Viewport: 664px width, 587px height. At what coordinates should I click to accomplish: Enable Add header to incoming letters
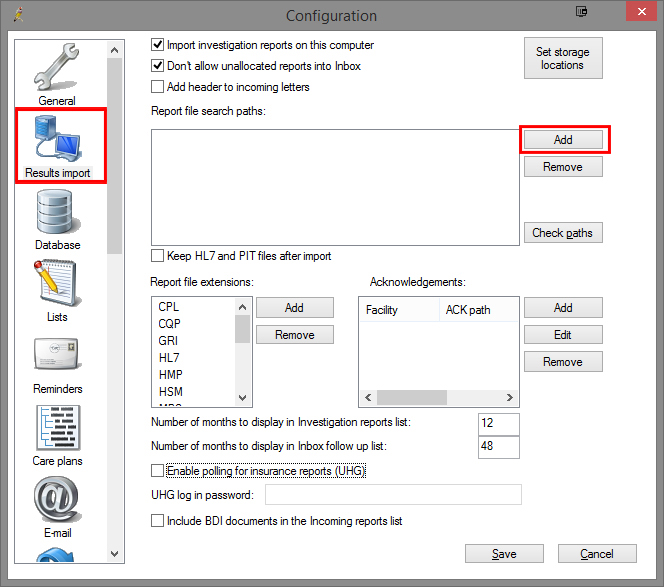pos(158,87)
